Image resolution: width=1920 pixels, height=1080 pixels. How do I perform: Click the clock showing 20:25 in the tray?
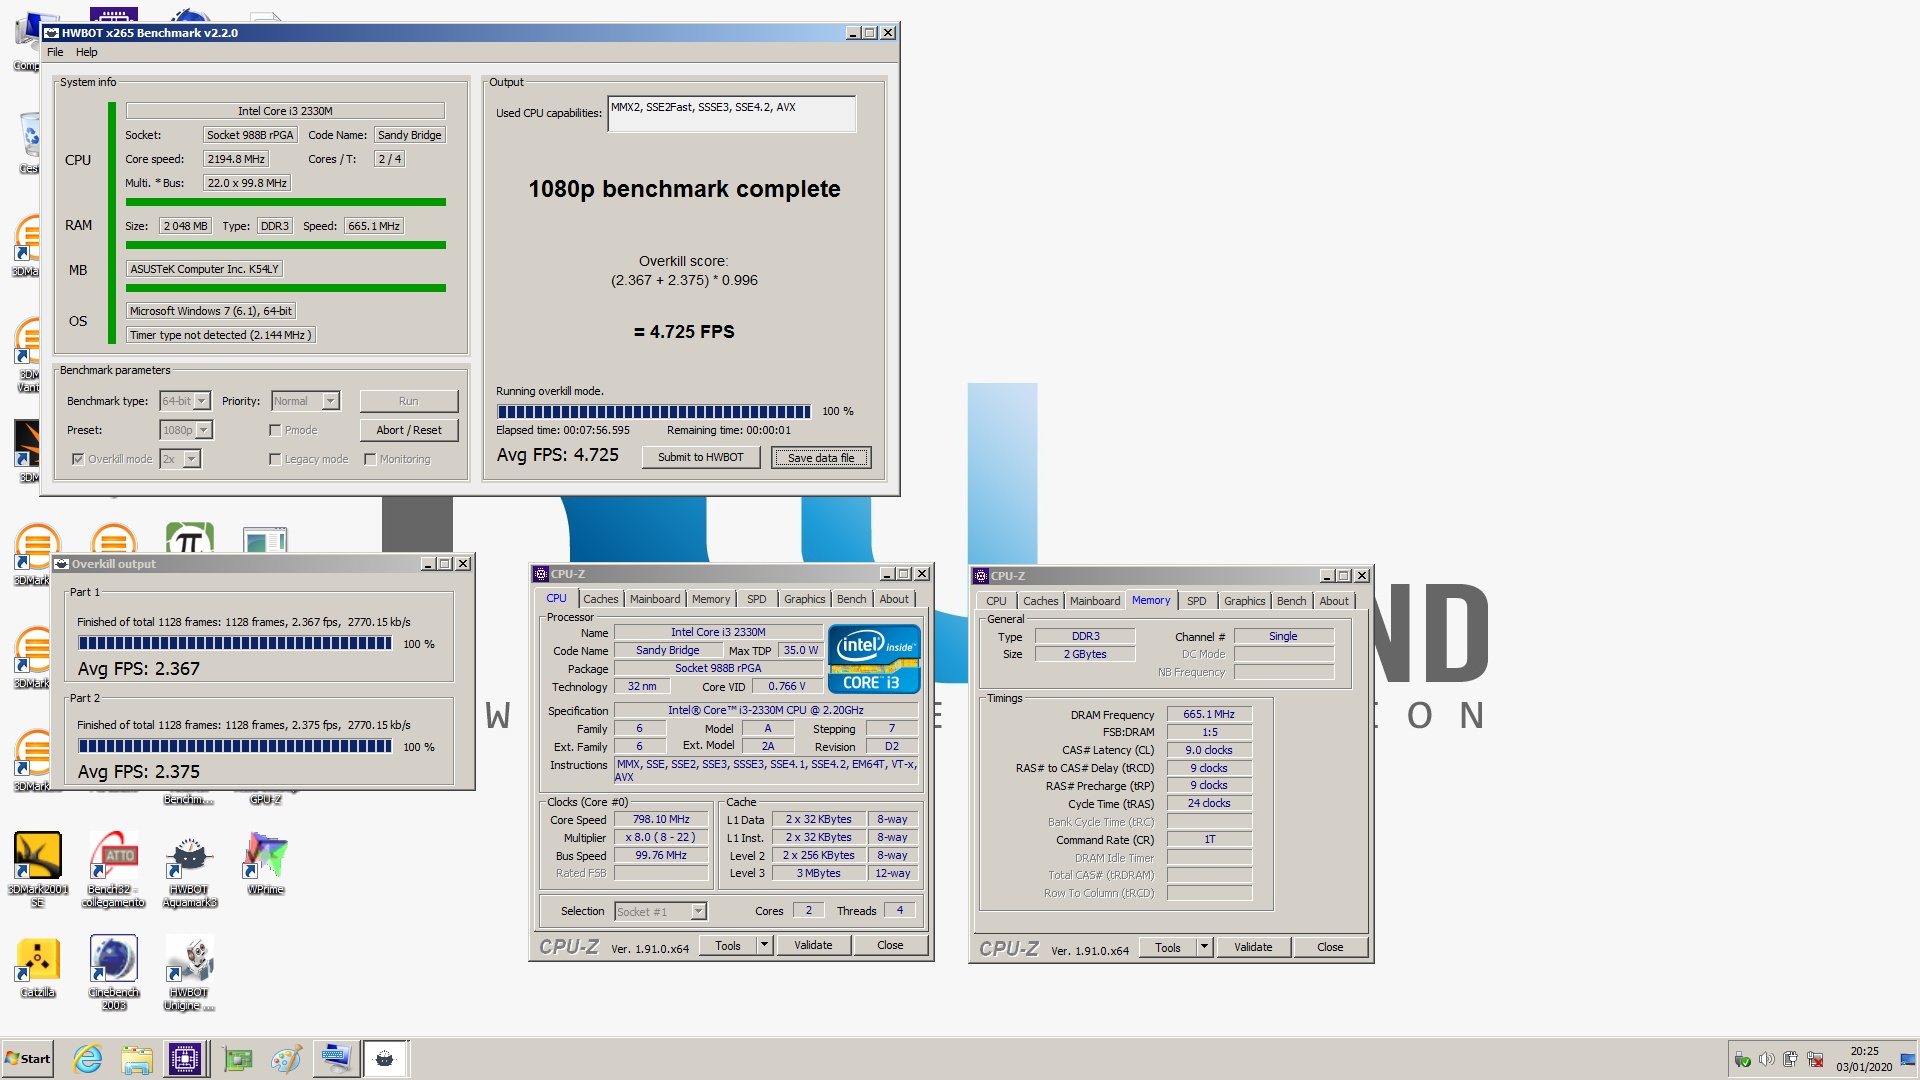coord(1864,1052)
